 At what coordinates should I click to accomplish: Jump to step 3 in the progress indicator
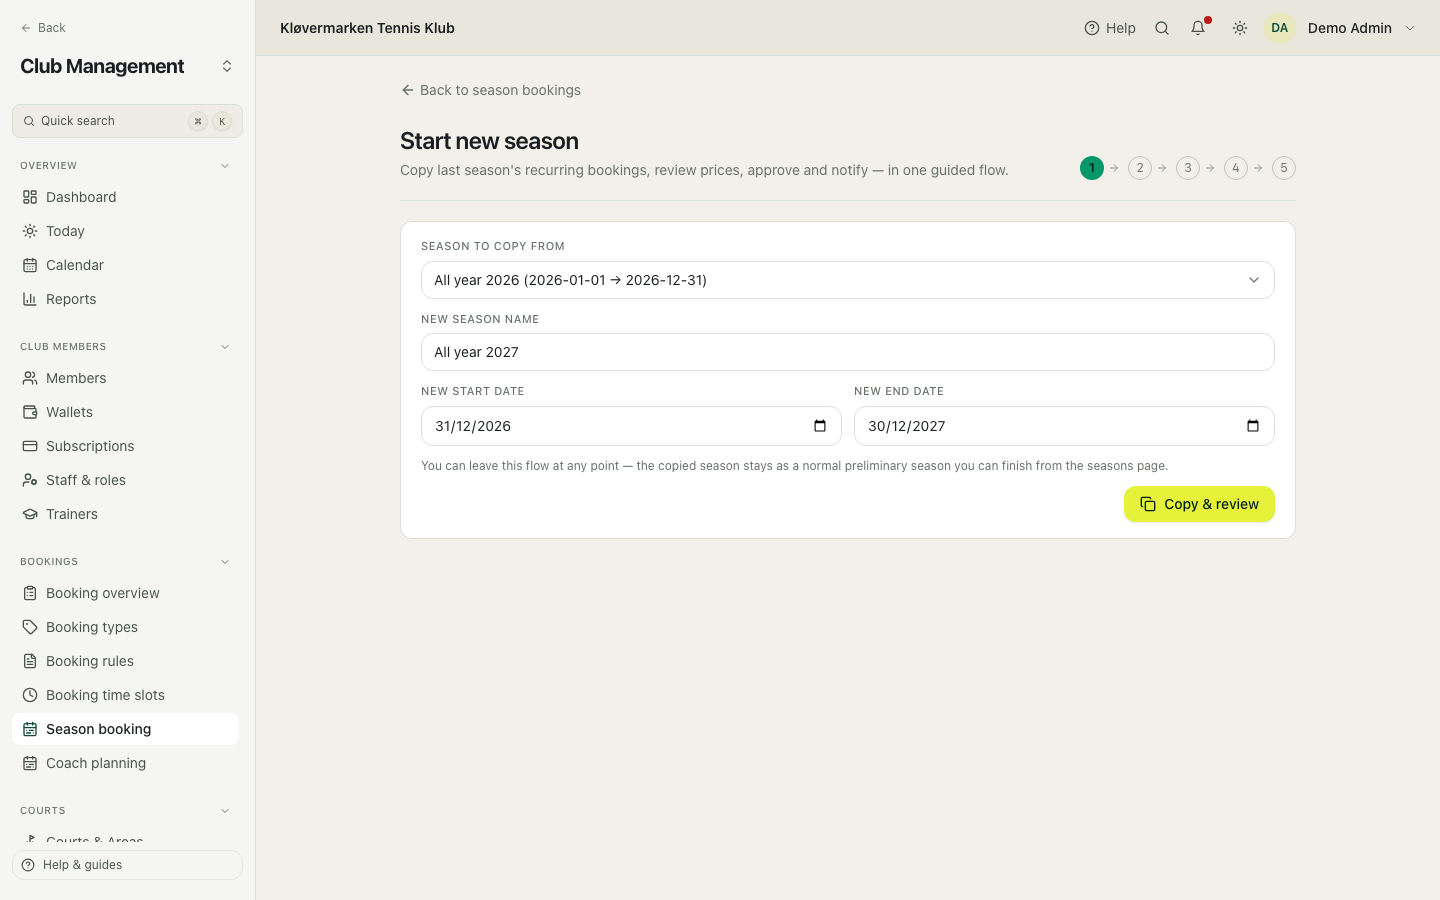coord(1188,168)
